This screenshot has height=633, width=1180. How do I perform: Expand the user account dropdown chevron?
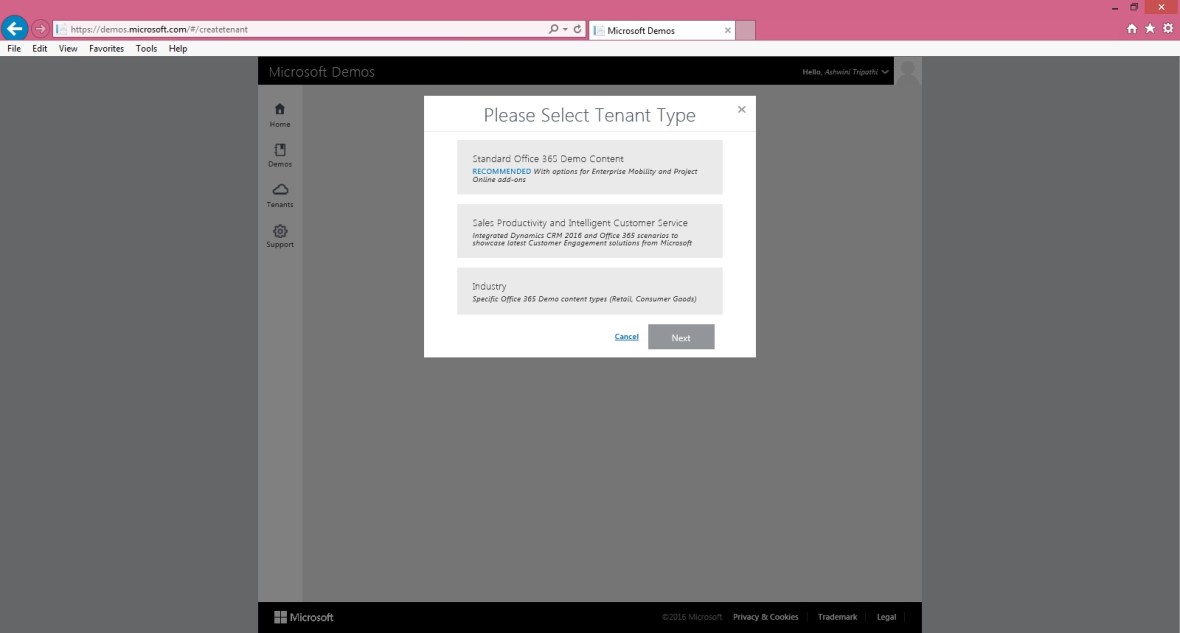click(885, 73)
